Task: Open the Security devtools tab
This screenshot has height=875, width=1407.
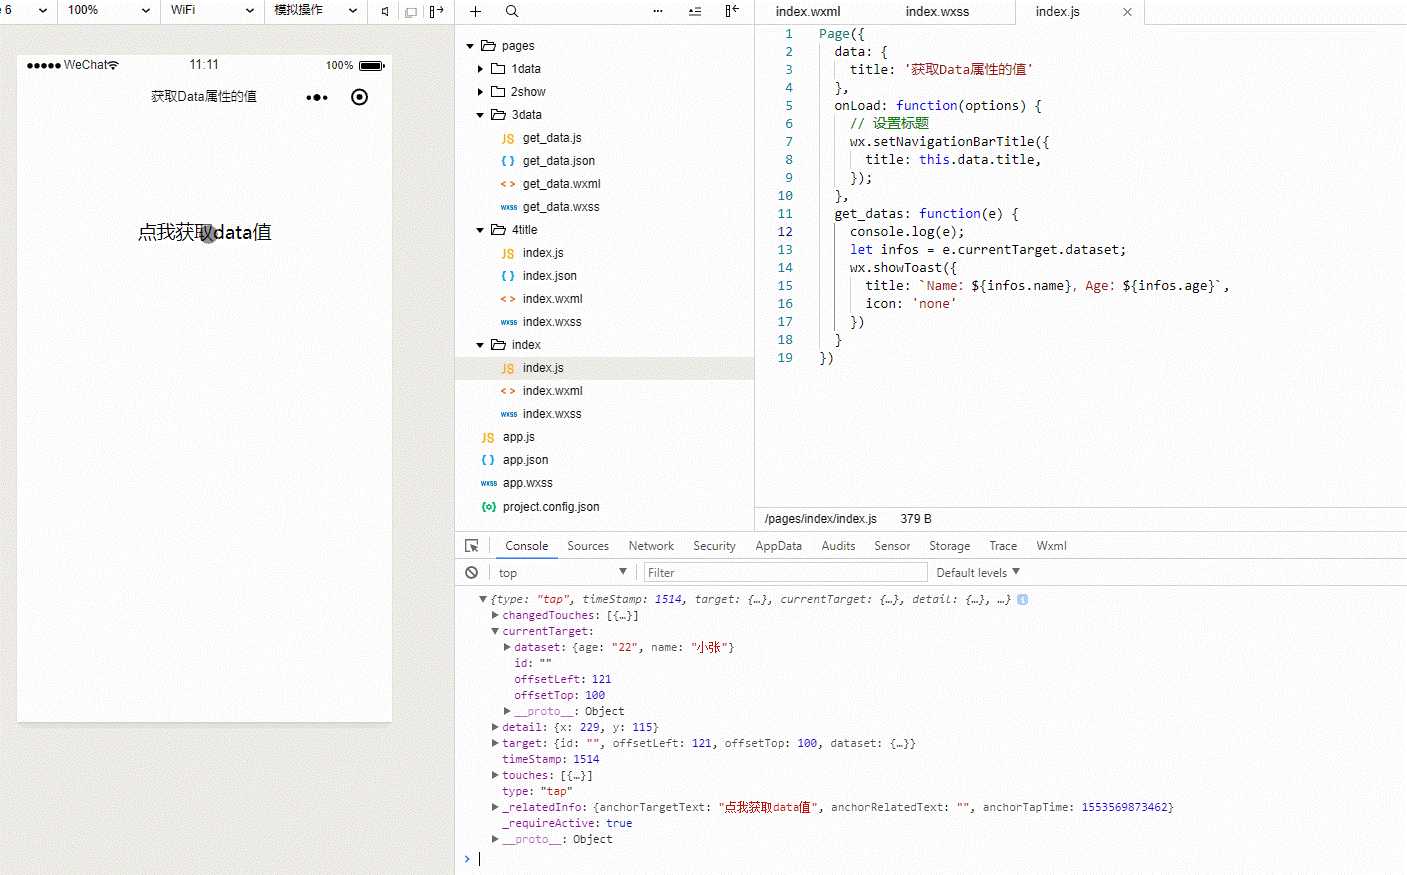Action: [x=714, y=546]
